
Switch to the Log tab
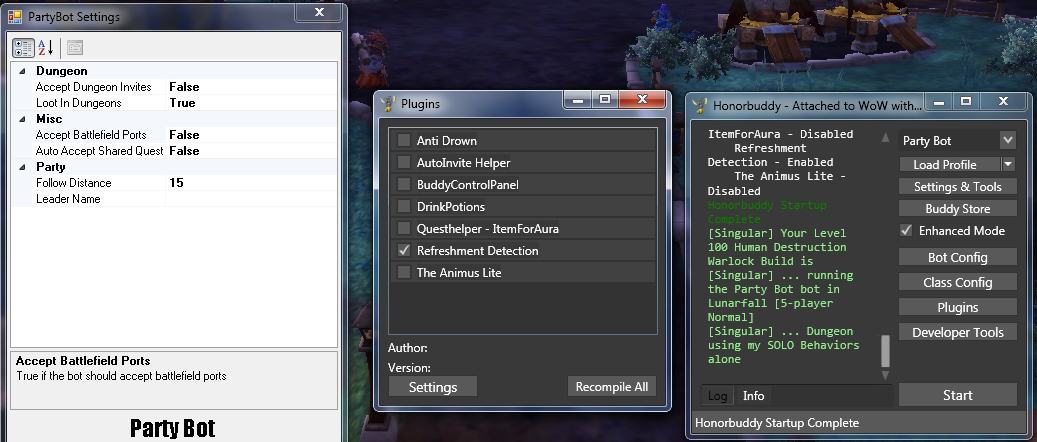[717, 396]
